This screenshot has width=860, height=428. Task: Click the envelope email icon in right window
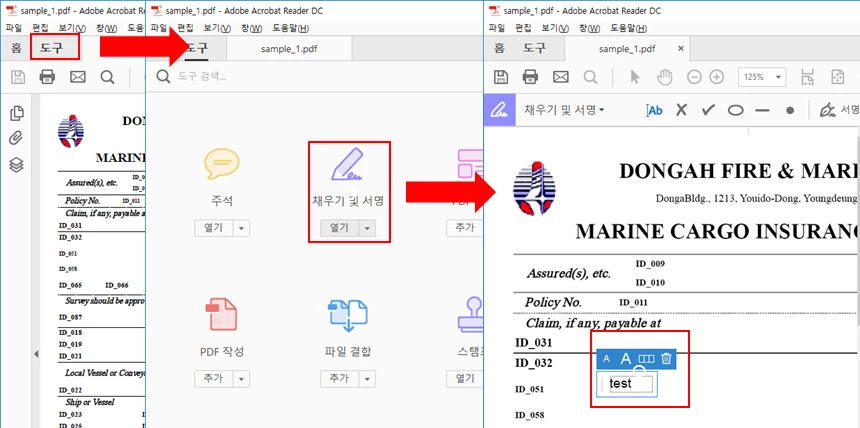tap(561, 77)
